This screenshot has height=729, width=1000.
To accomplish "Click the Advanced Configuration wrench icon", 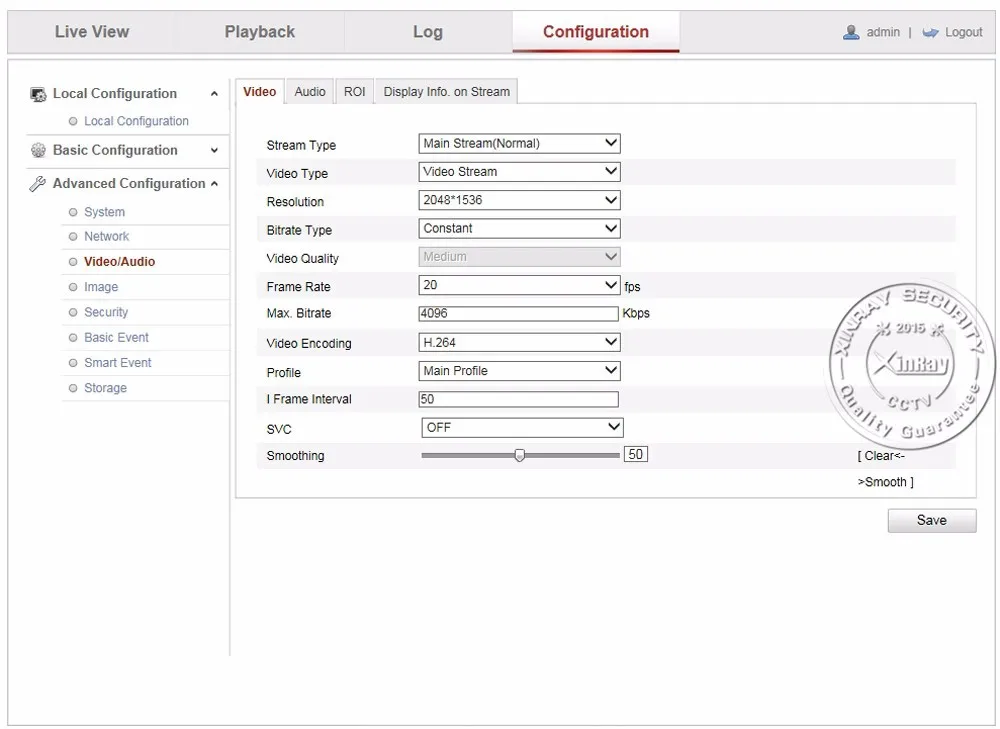I will (x=38, y=184).
